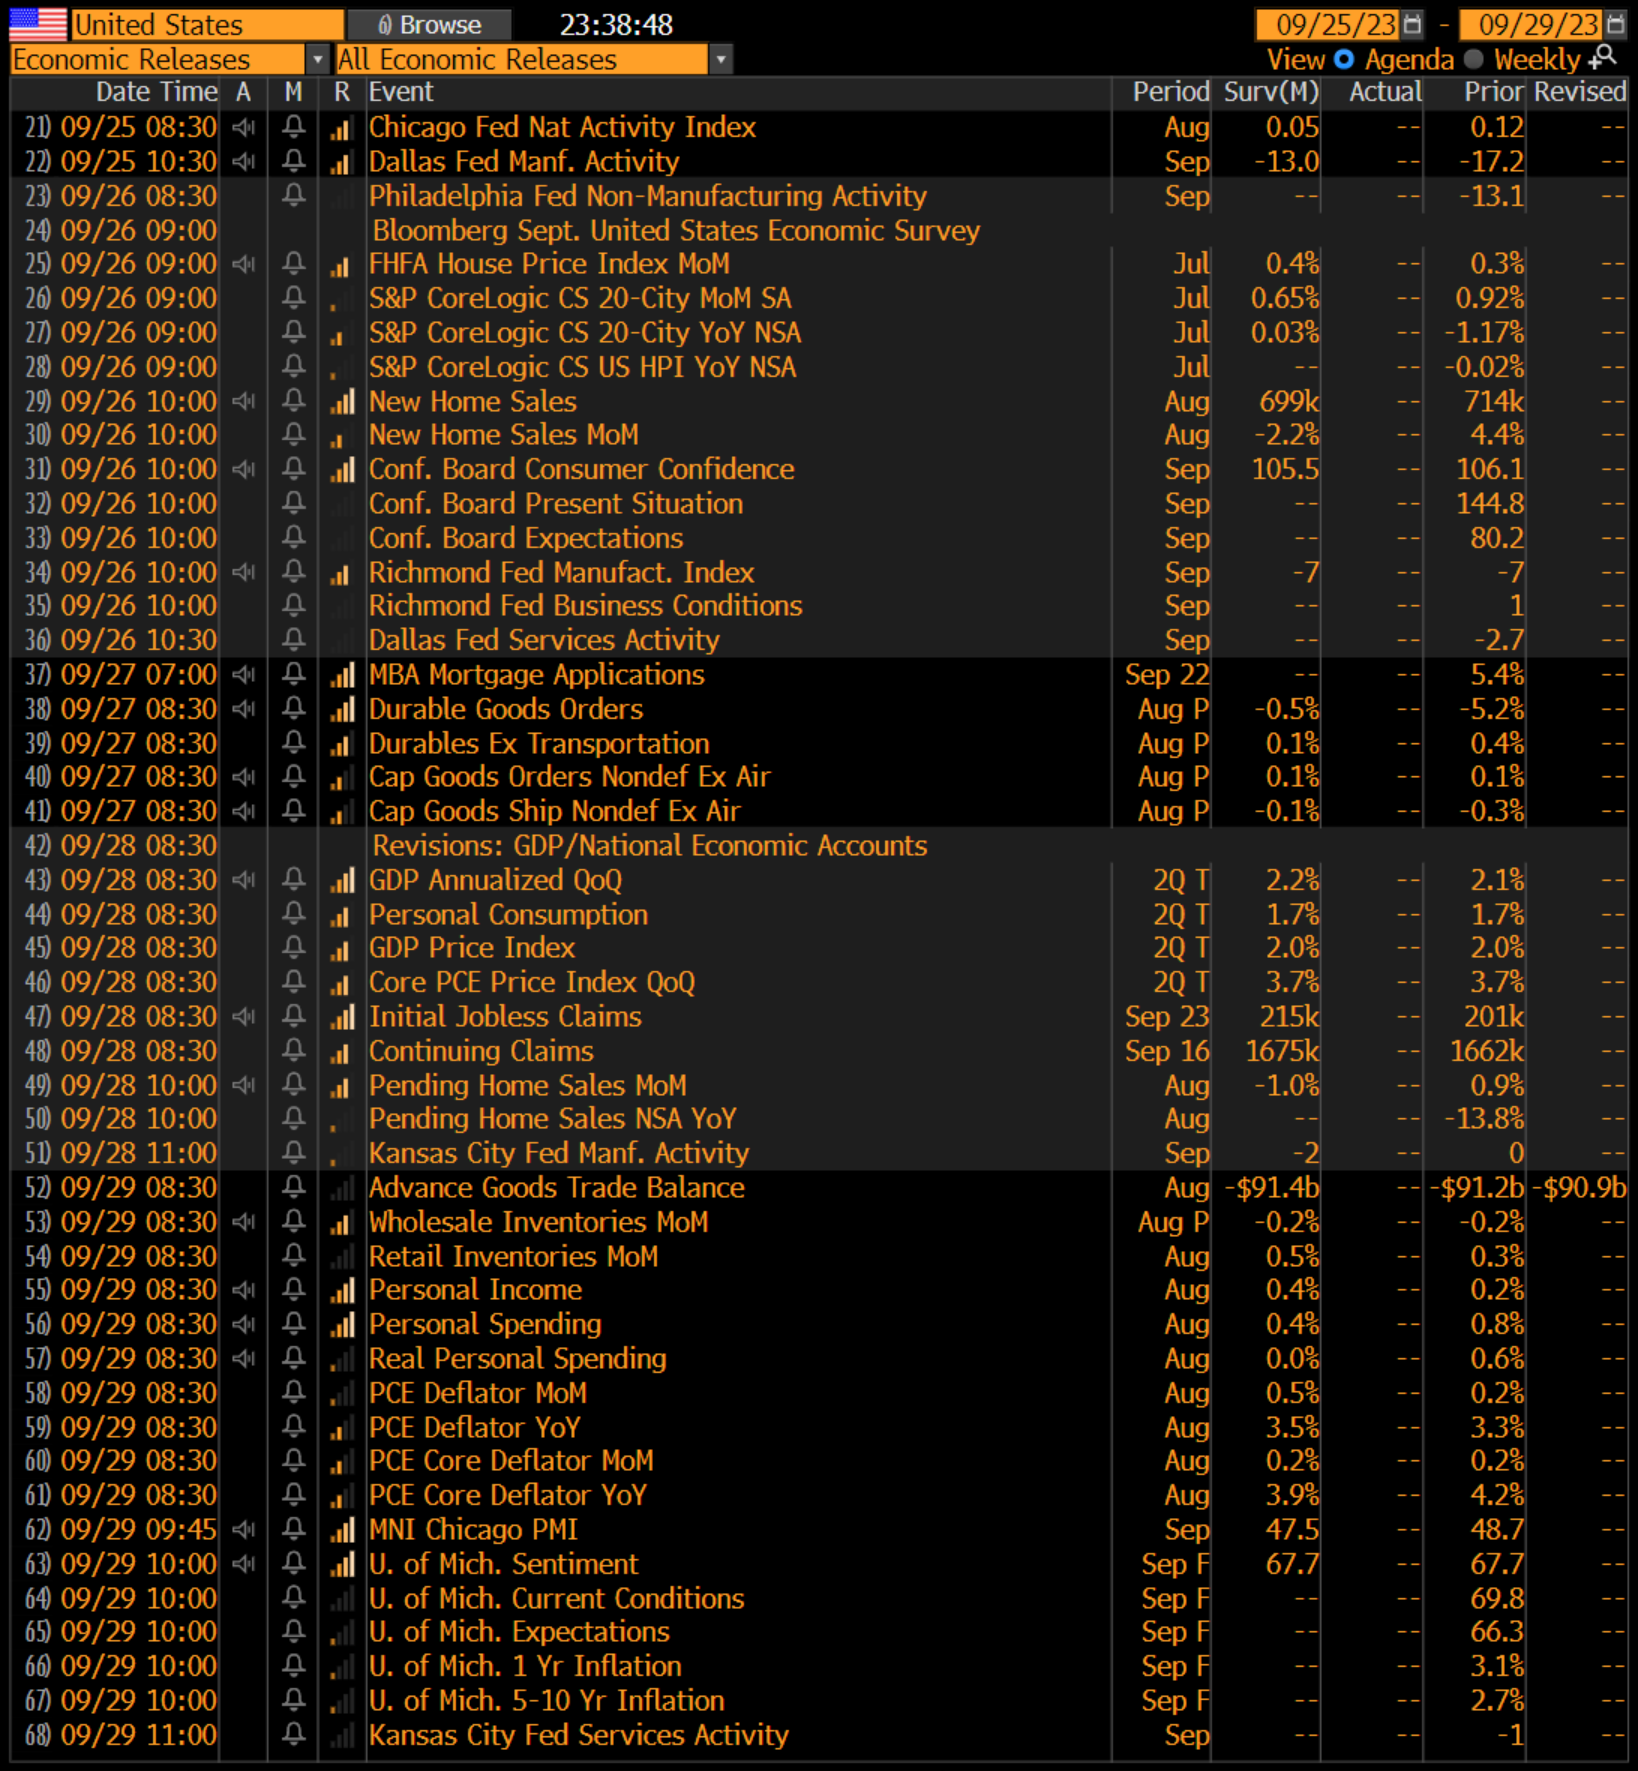Open the Economic Releases category selector
This screenshot has width=1638, height=1771.
(158, 60)
